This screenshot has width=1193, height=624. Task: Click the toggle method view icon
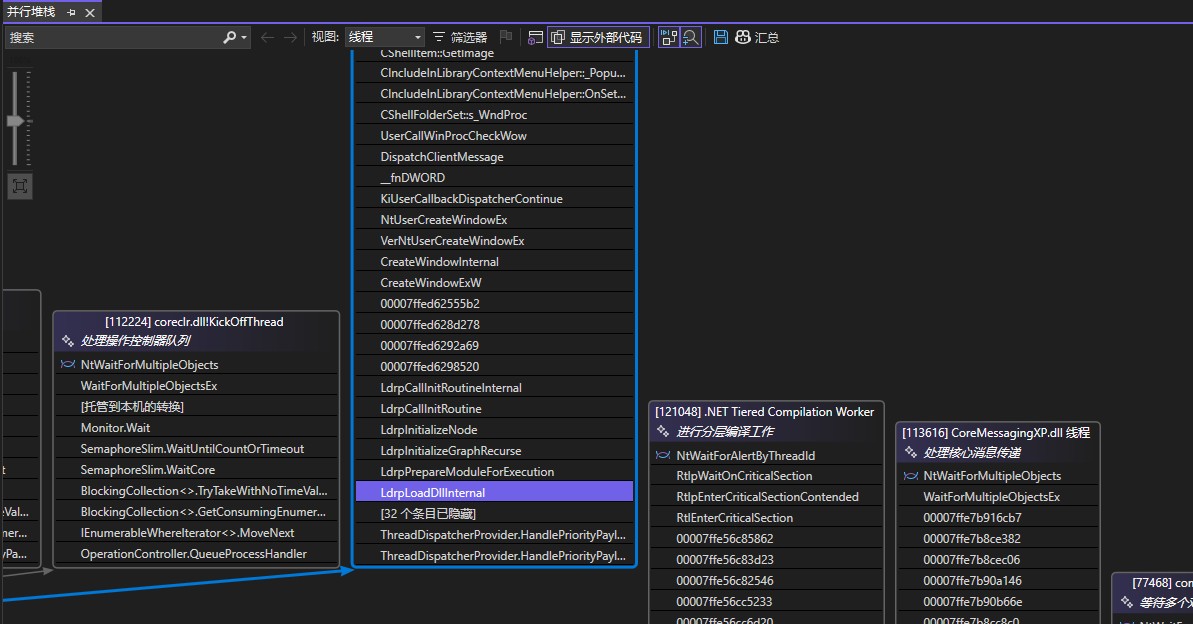click(535, 37)
